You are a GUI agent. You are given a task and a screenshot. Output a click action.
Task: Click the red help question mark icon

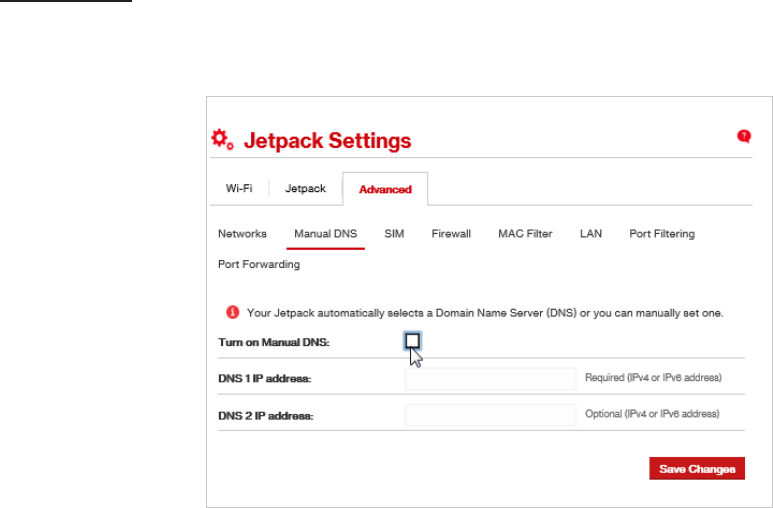pyautogui.click(x=744, y=136)
